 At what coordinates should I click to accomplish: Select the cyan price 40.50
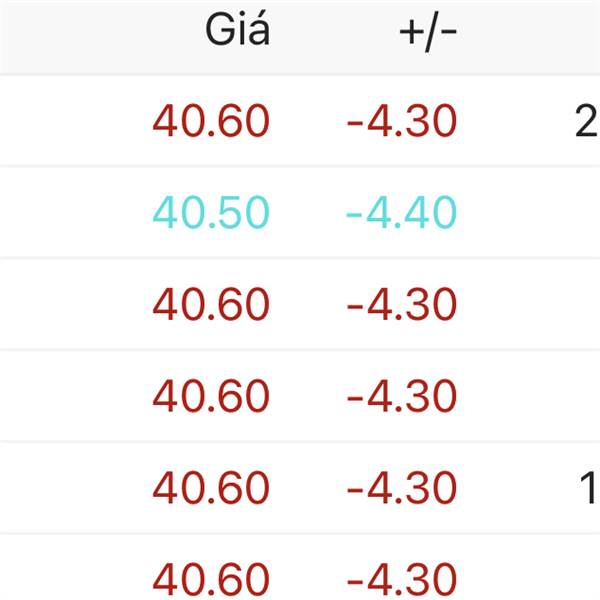tap(211, 212)
